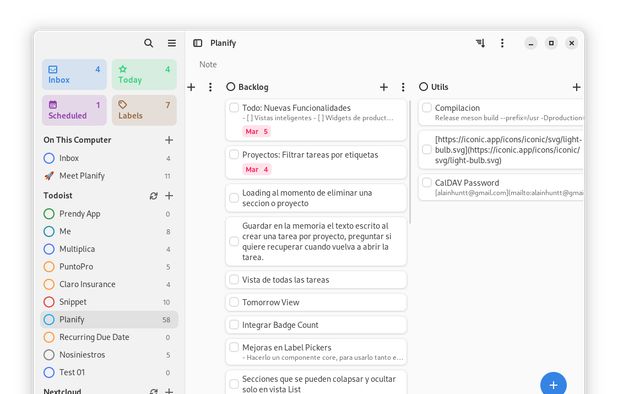Open the Scheduled filter card

coord(74,110)
